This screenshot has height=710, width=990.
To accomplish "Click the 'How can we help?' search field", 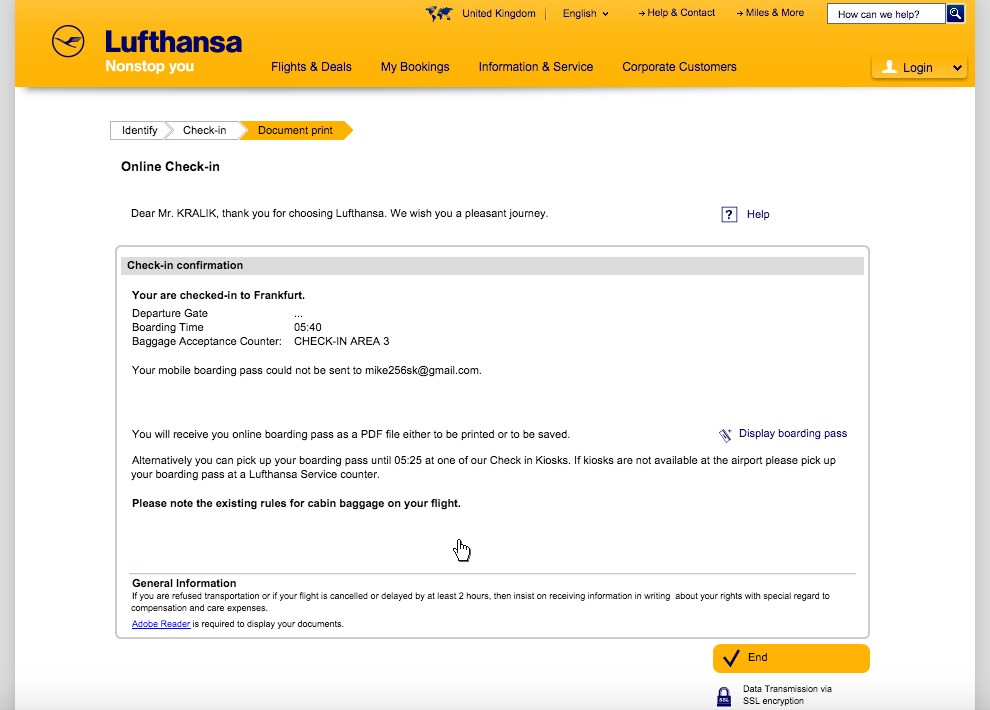I will pos(886,14).
